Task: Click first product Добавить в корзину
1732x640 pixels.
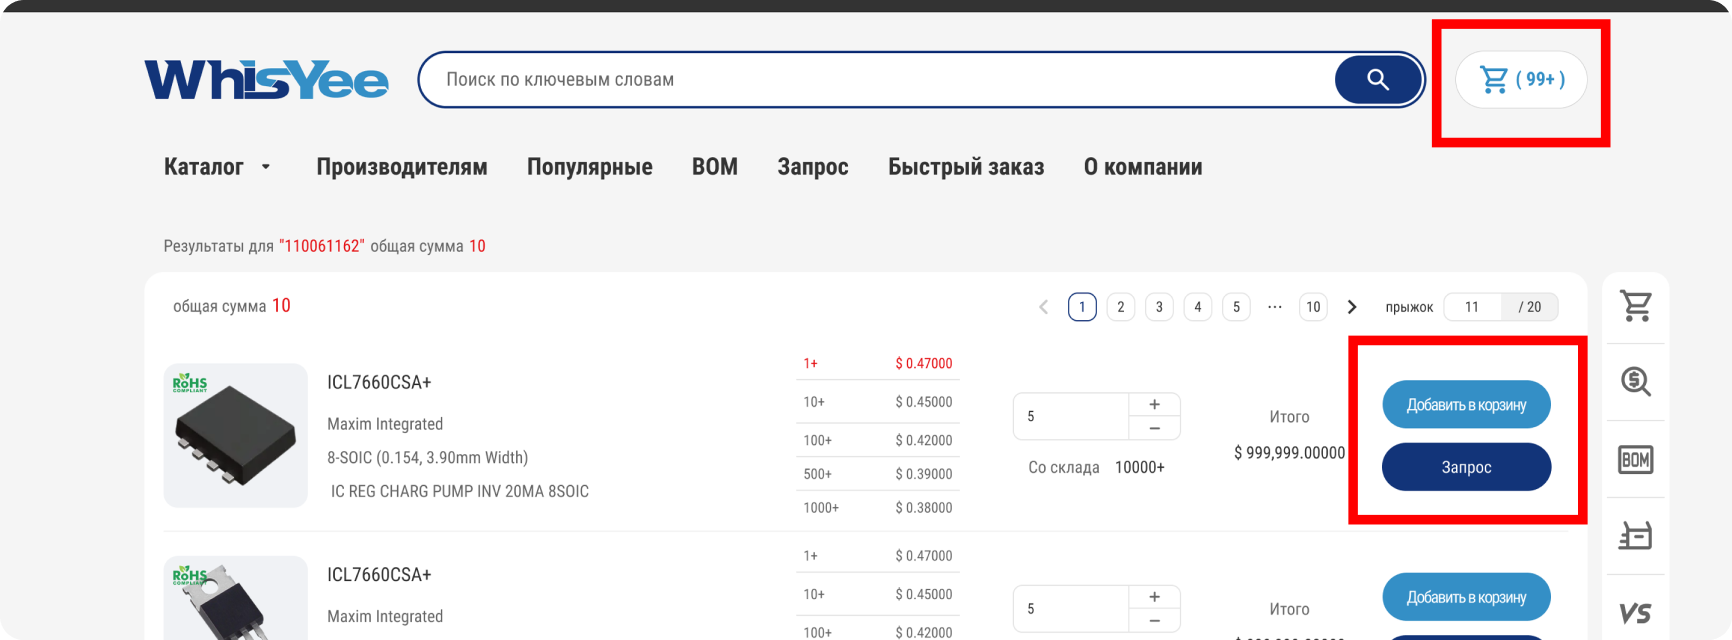Action: click(x=1466, y=405)
